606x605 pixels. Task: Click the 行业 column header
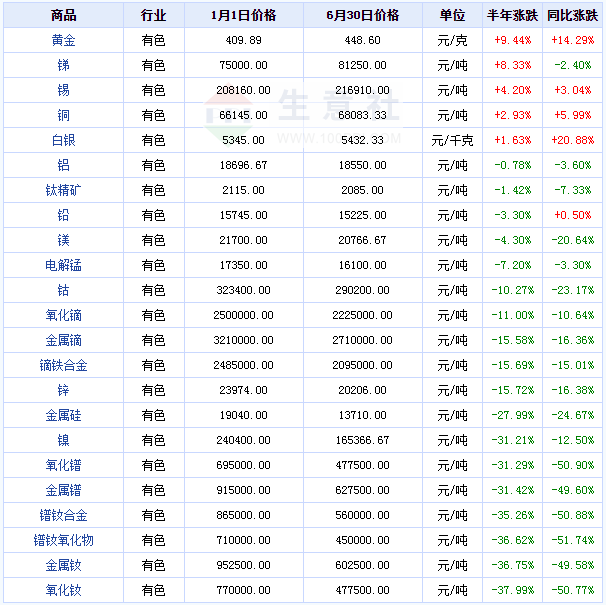point(153,16)
